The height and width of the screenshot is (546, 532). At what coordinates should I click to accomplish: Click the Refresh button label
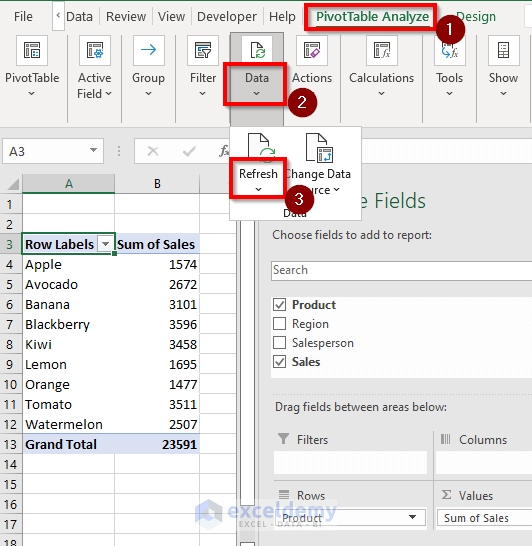click(x=258, y=173)
